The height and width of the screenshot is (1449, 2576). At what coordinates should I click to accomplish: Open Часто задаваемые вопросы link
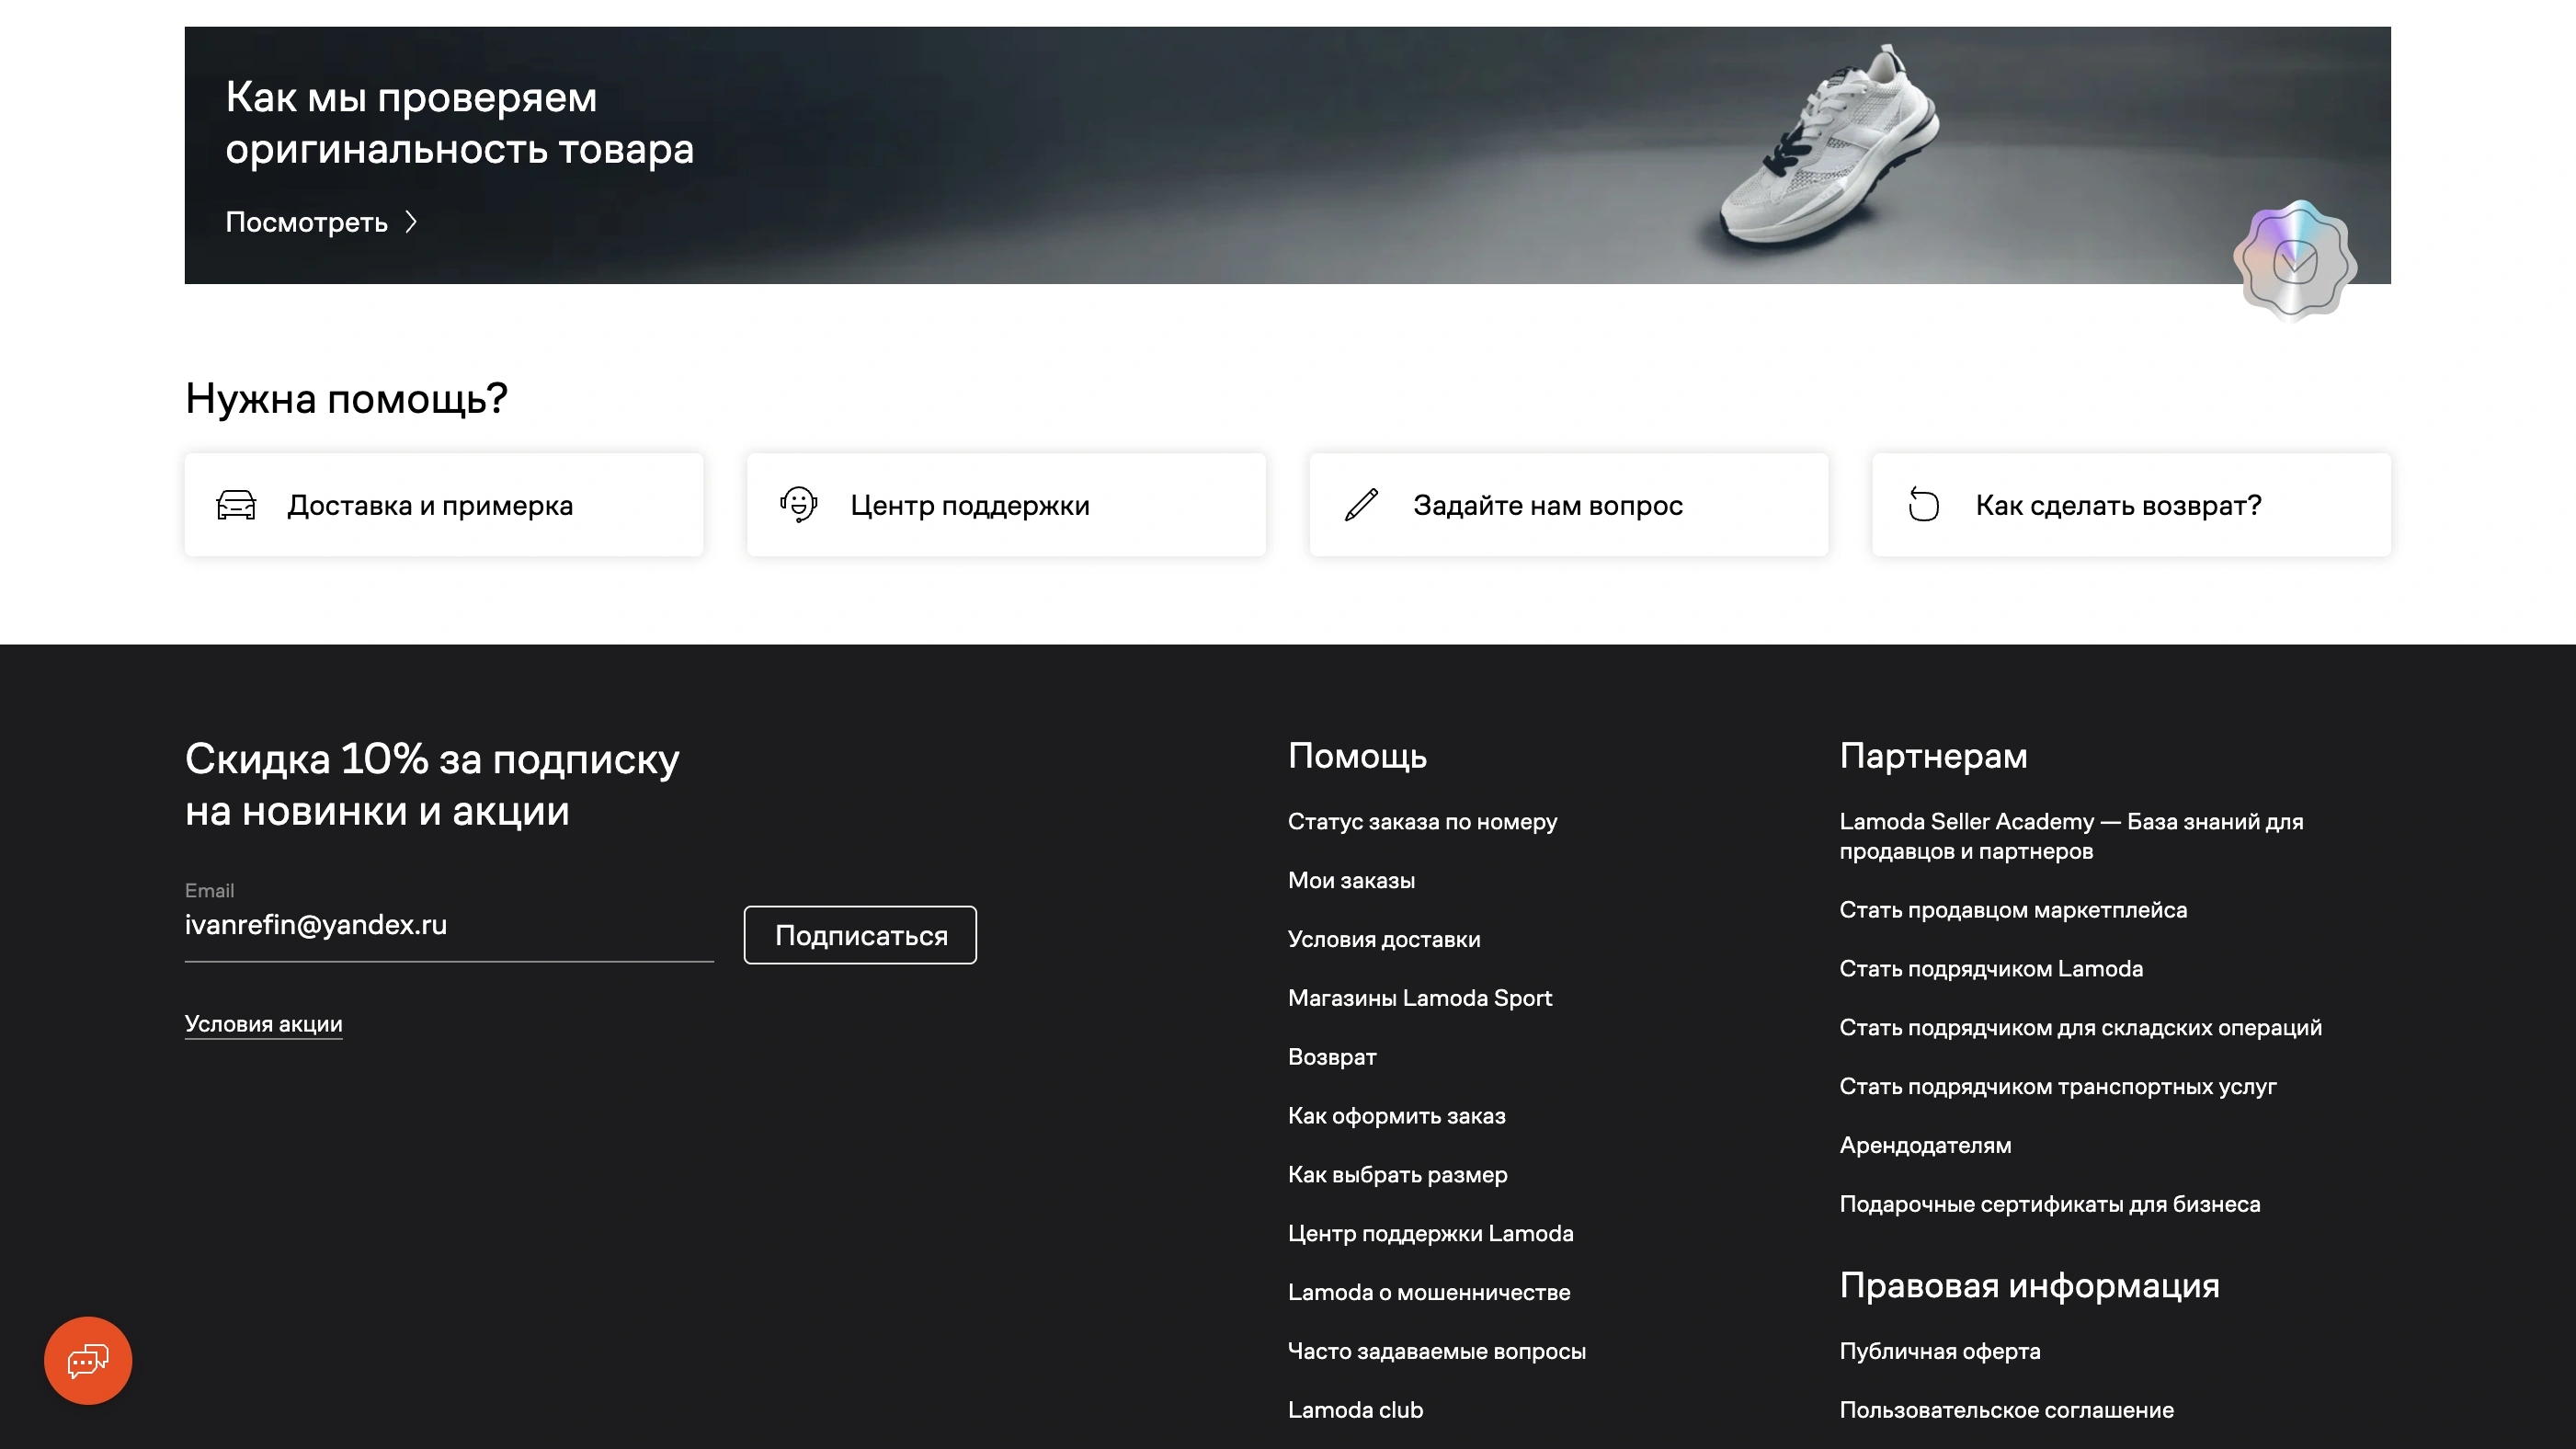click(x=1436, y=1351)
